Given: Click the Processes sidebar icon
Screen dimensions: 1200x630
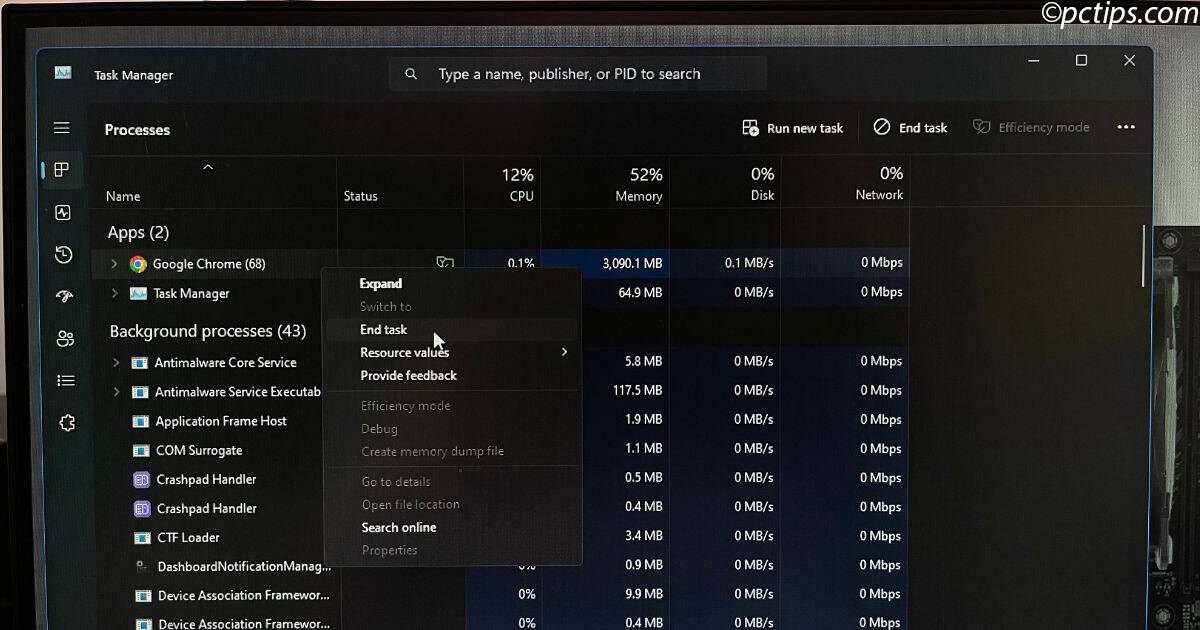Looking at the screenshot, I should [x=61, y=170].
